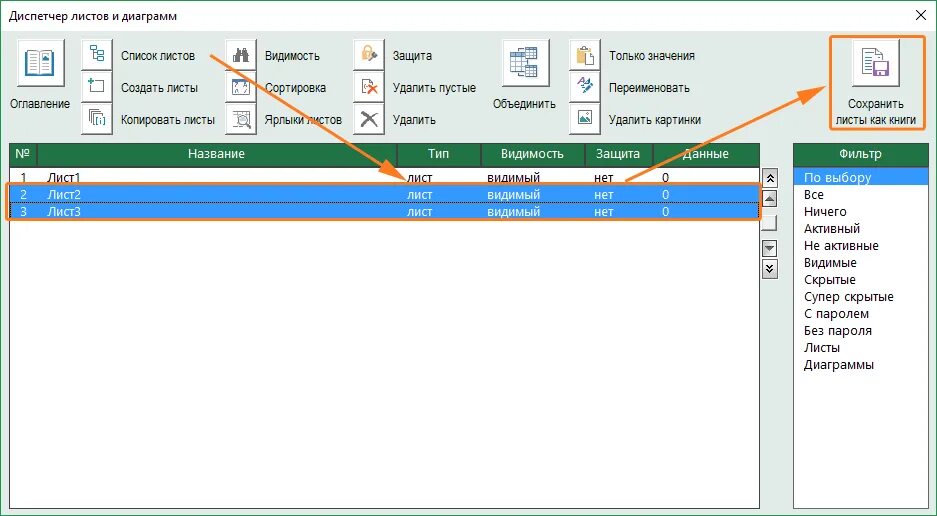Click the Ярлыки листов label
The width and height of the screenshot is (937, 516).
(x=303, y=120)
